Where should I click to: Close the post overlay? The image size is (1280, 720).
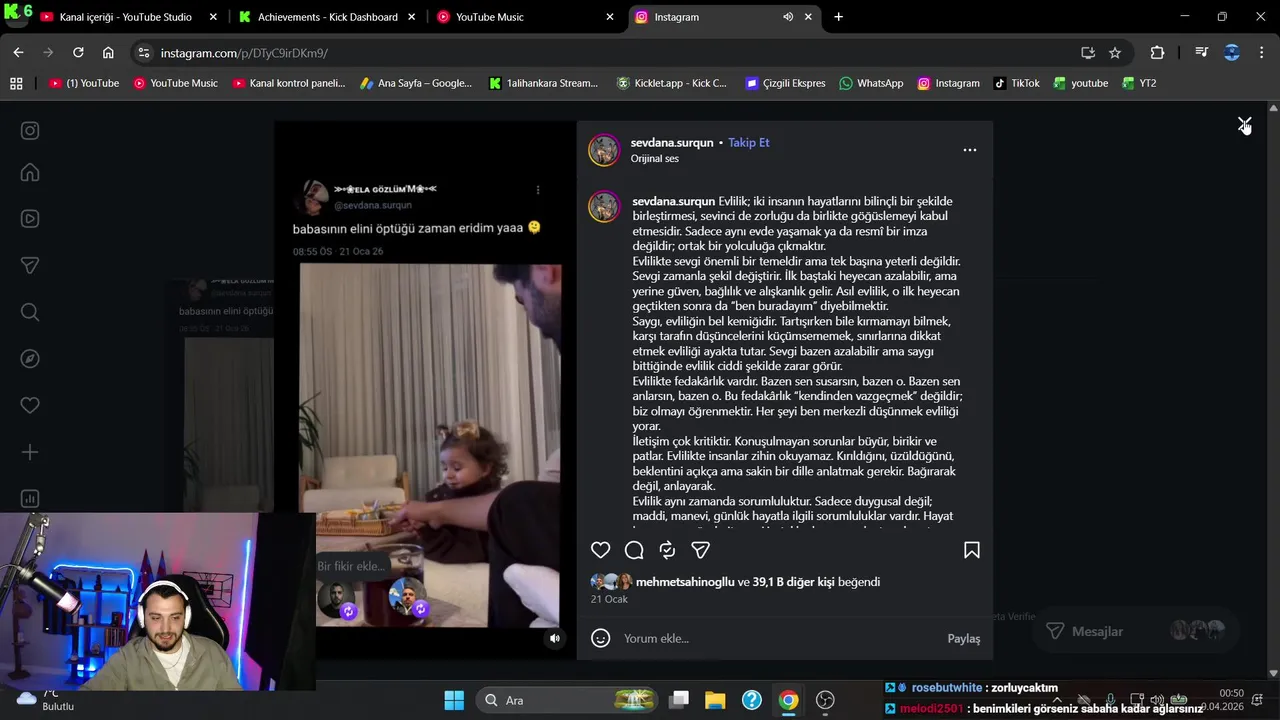point(1244,124)
